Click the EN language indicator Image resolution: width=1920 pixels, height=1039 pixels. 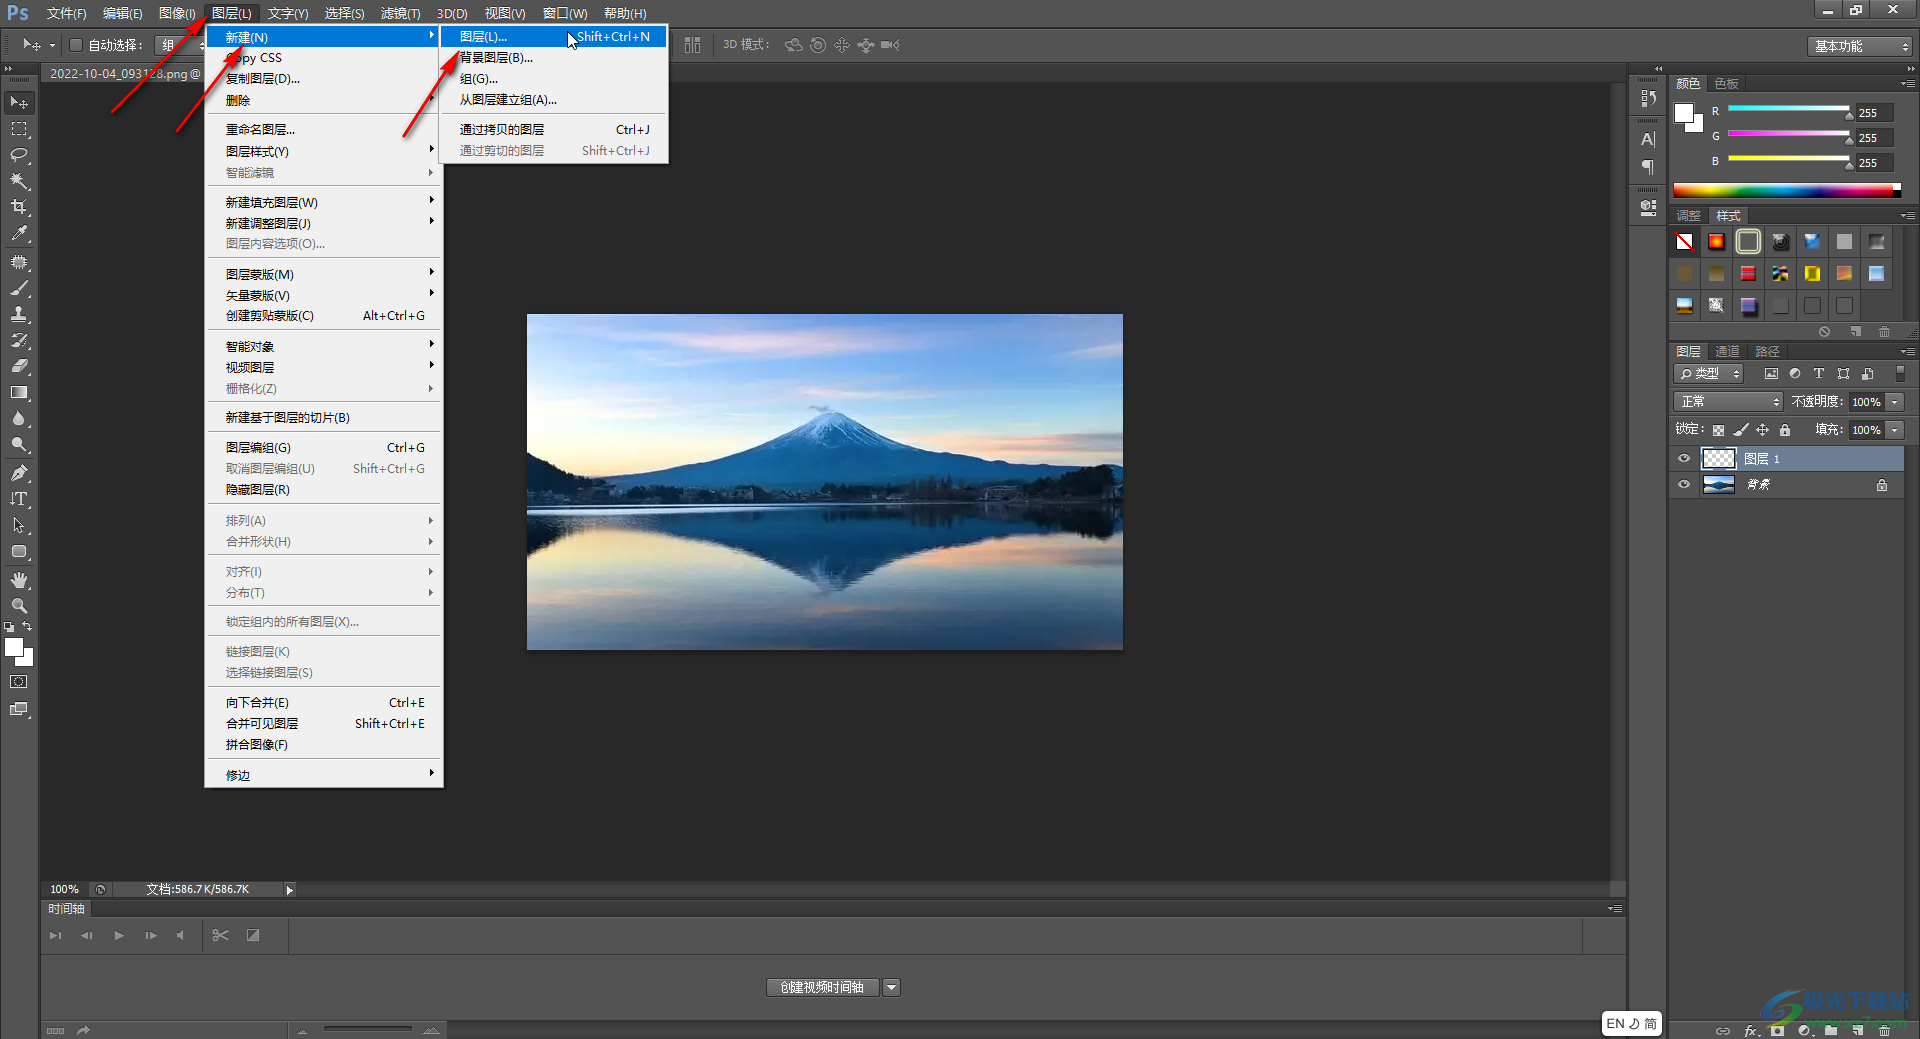click(1615, 1024)
